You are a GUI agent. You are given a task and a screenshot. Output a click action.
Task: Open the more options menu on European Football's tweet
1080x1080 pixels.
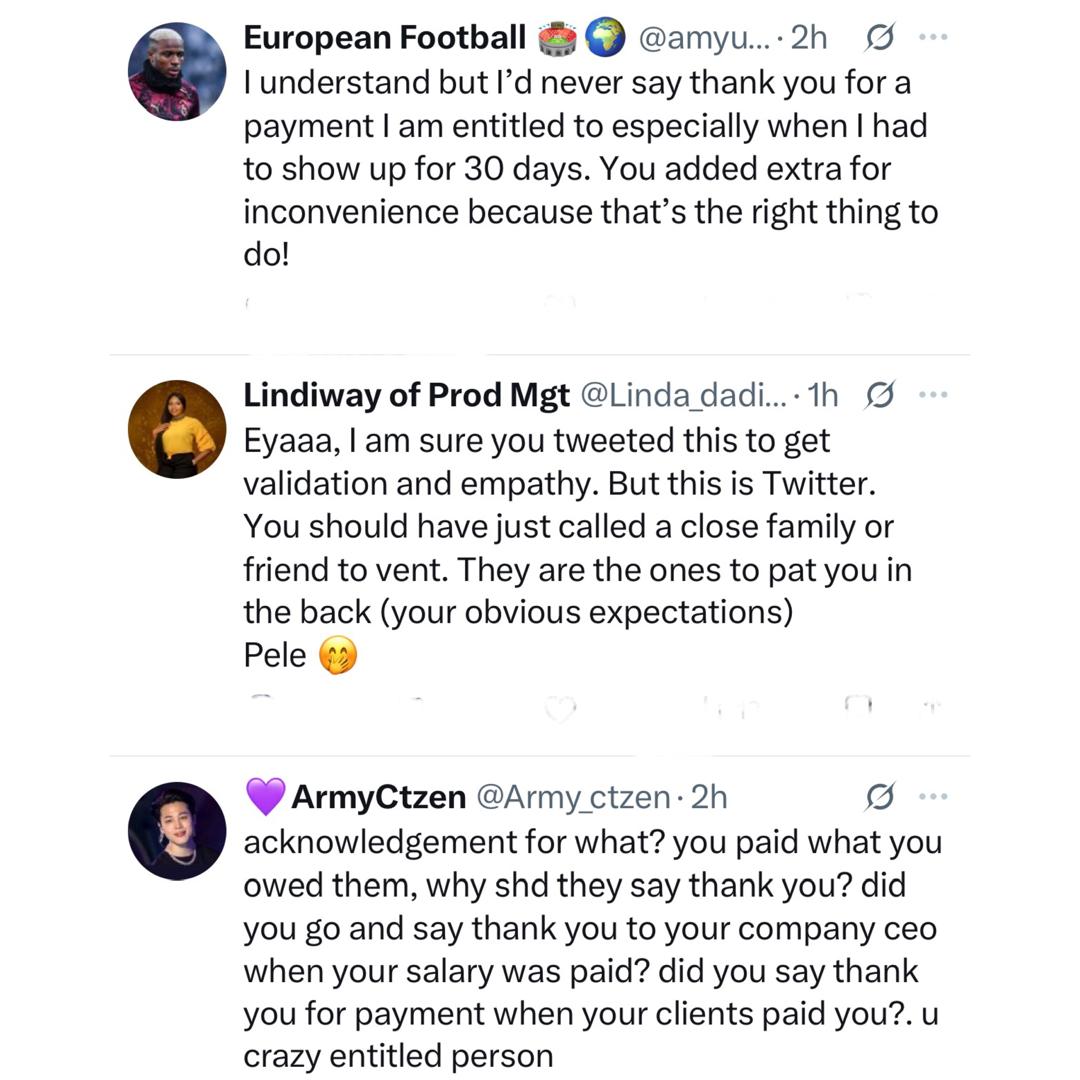(934, 36)
